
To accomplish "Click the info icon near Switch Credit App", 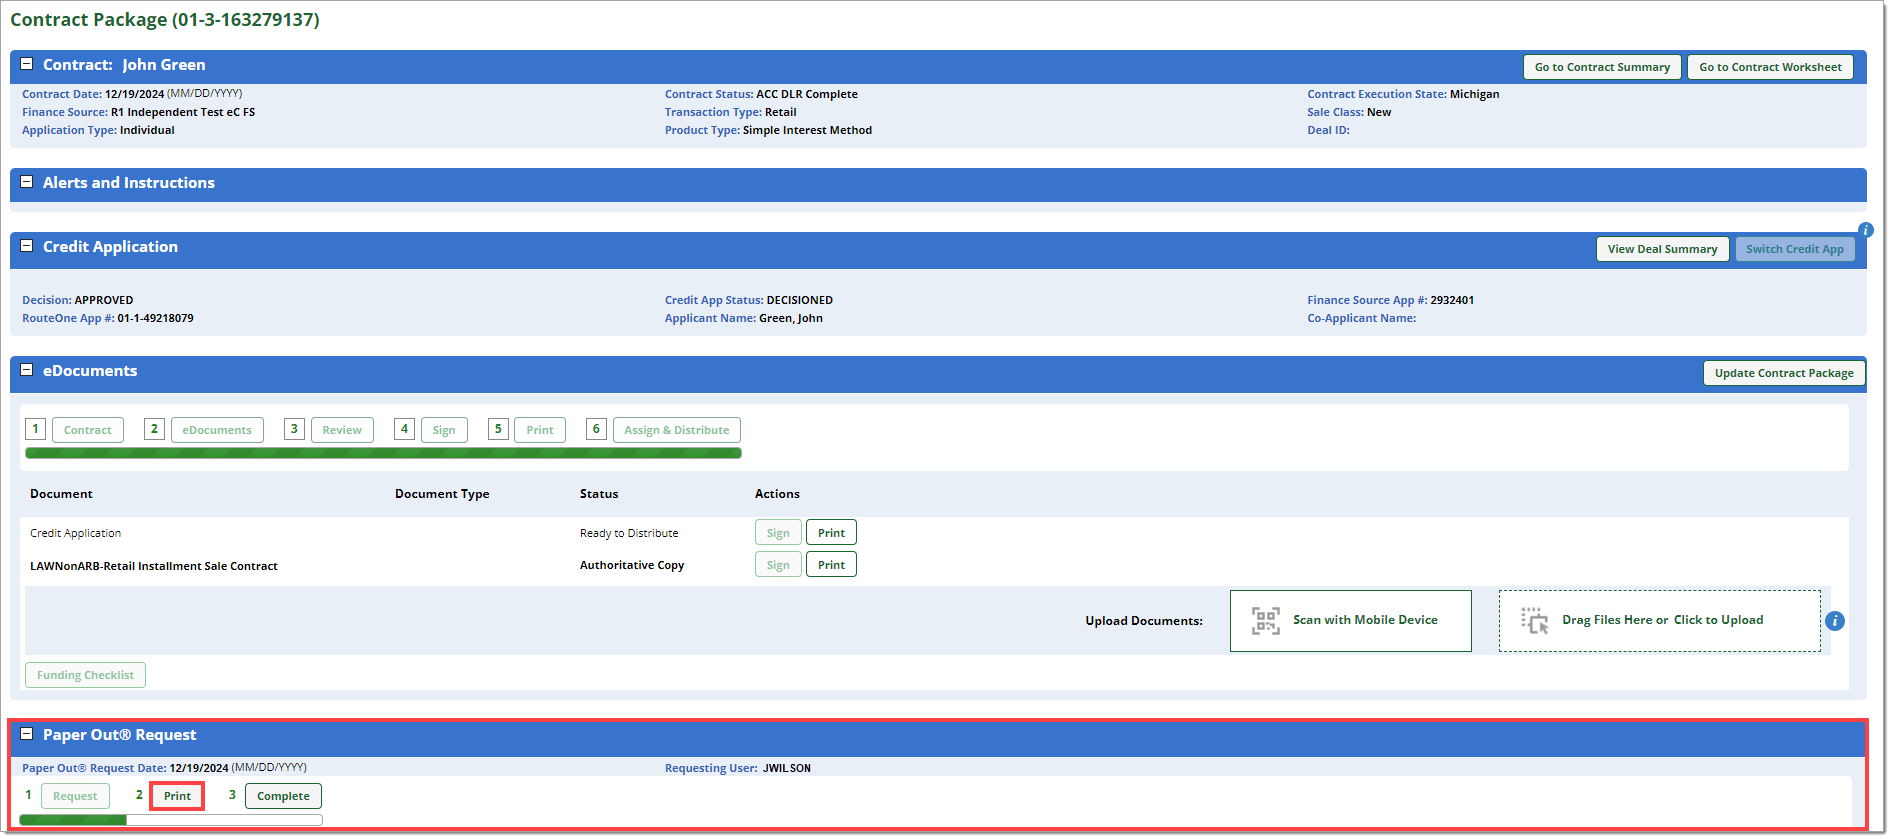I will (1866, 230).
